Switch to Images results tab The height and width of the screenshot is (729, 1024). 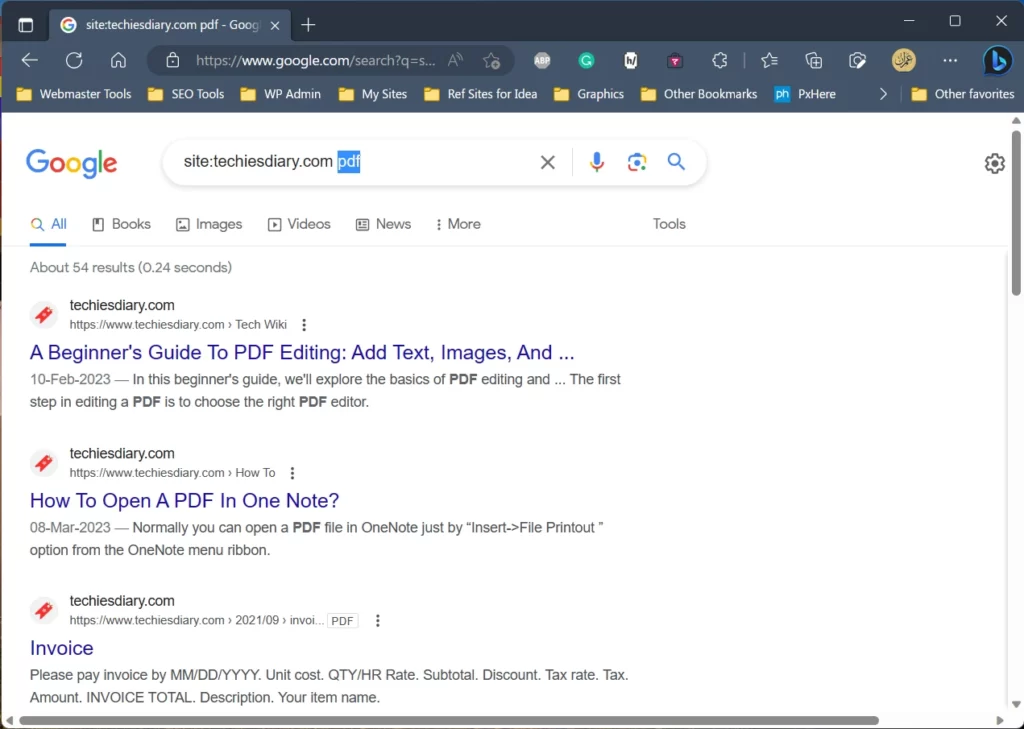(209, 224)
